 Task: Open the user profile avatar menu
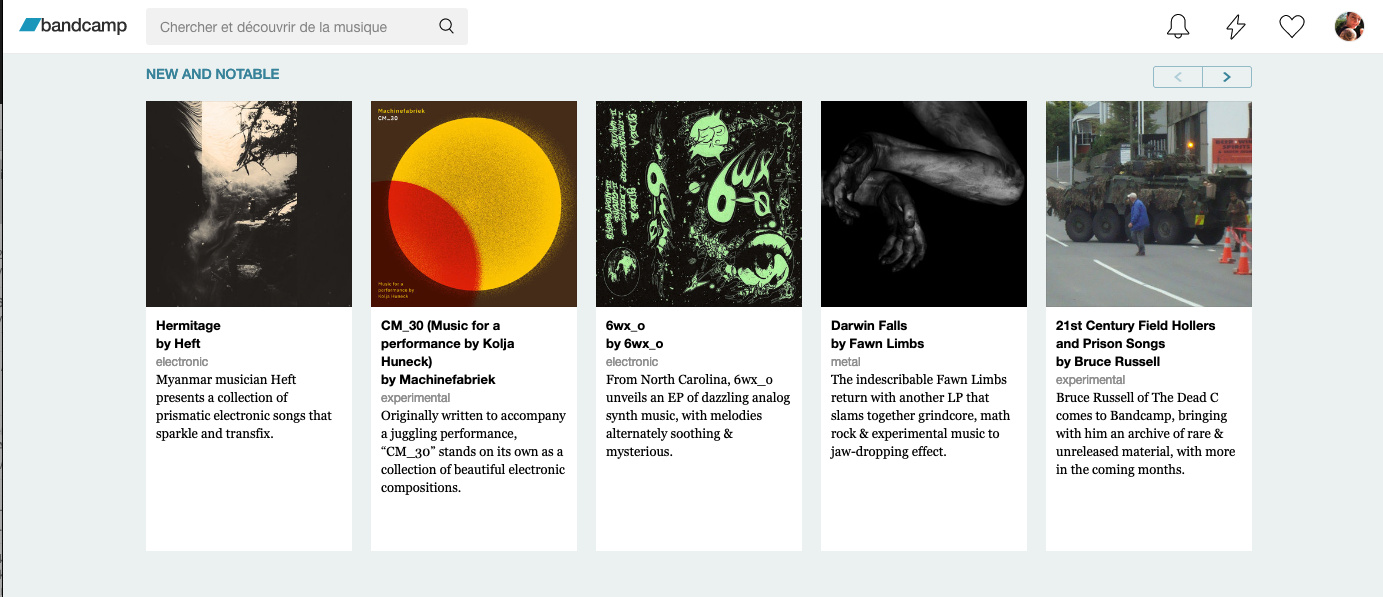(1349, 27)
